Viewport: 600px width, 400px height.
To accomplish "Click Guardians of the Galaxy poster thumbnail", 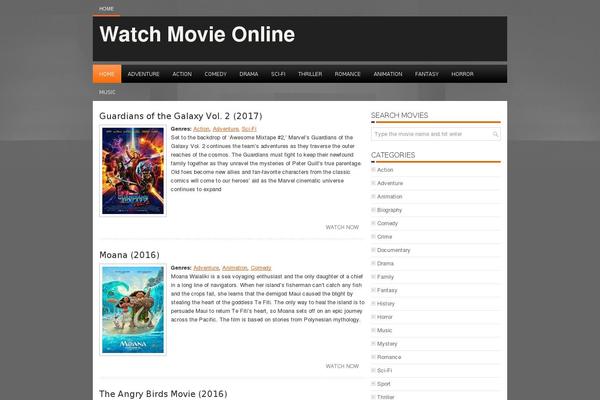I will (x=133, y=171).
